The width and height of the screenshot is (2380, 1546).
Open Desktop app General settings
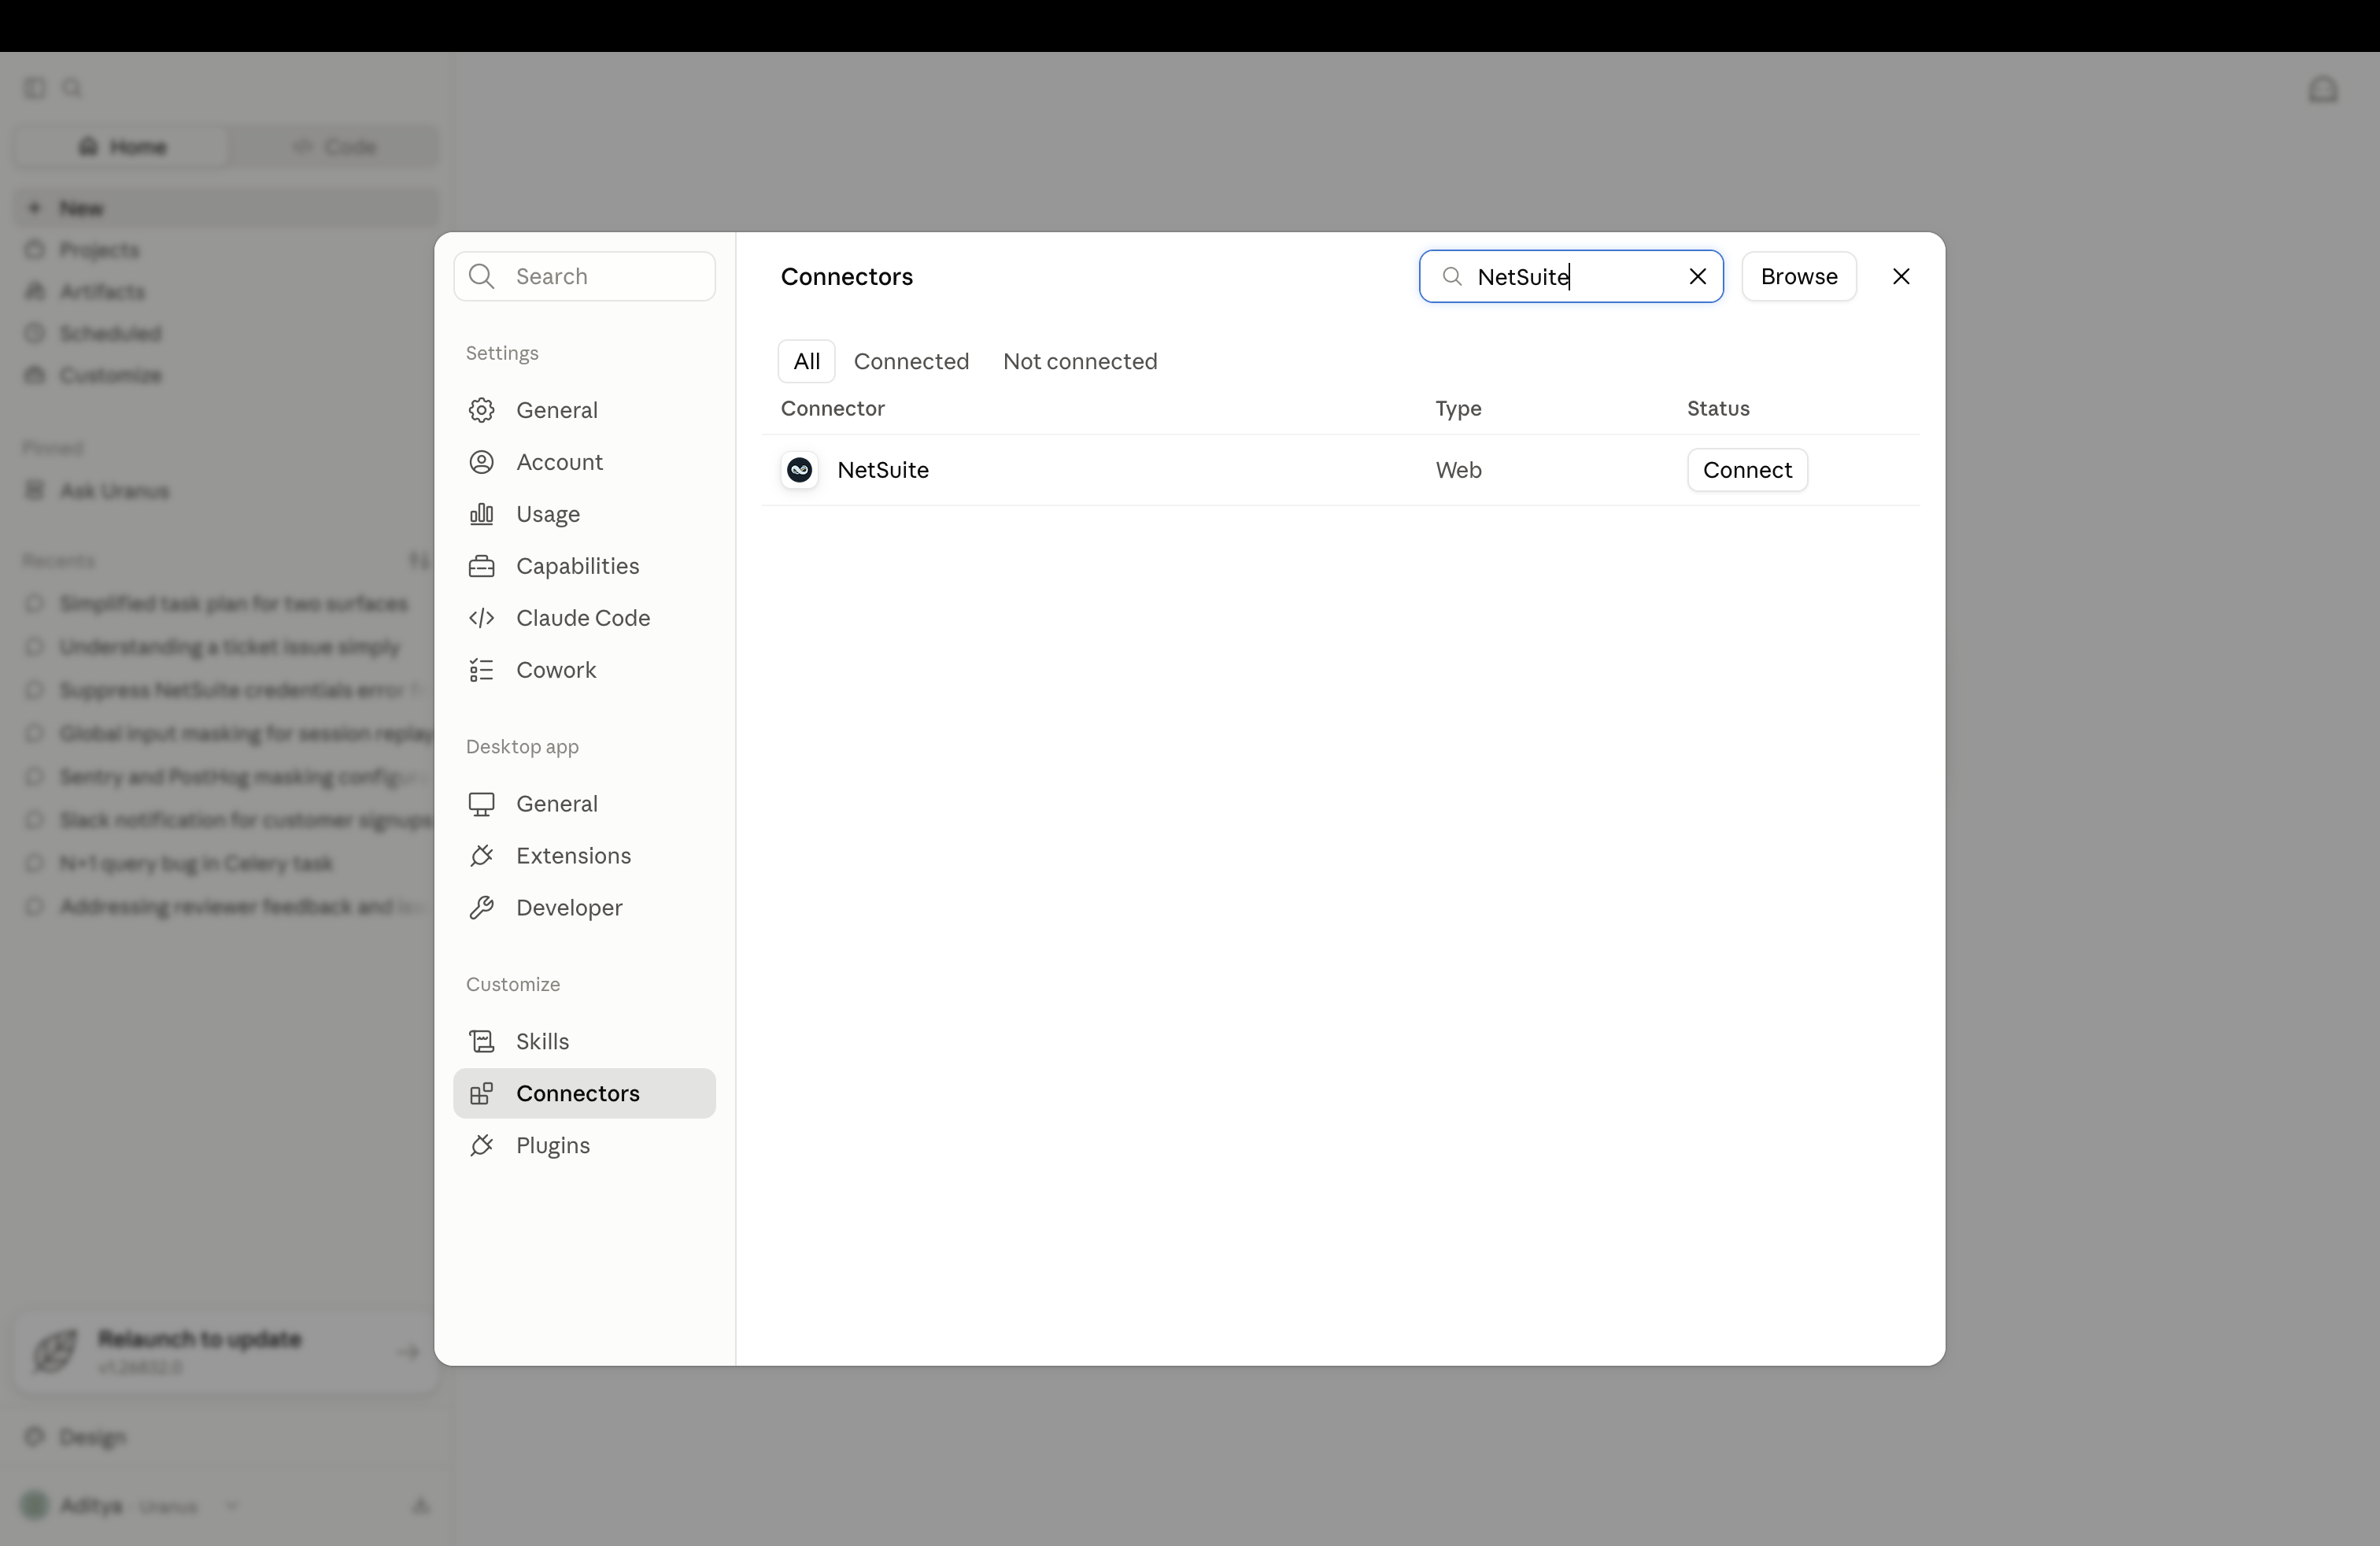click(584, 804)
